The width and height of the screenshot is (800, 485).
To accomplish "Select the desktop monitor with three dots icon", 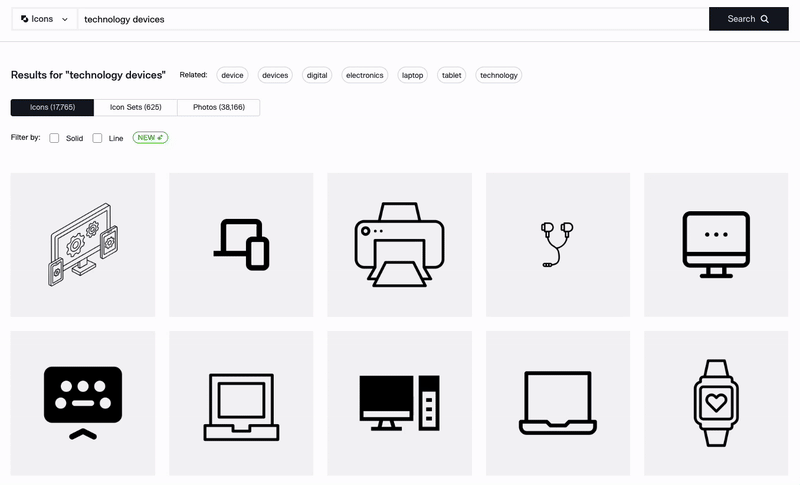I will point(716,245).
